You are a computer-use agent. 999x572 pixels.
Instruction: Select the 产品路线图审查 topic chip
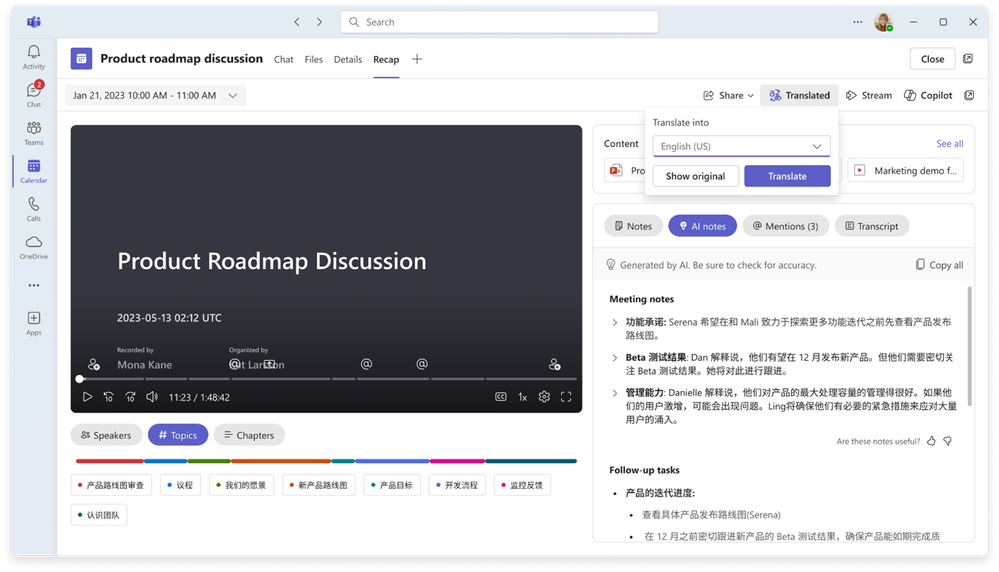tap(111, 485)
